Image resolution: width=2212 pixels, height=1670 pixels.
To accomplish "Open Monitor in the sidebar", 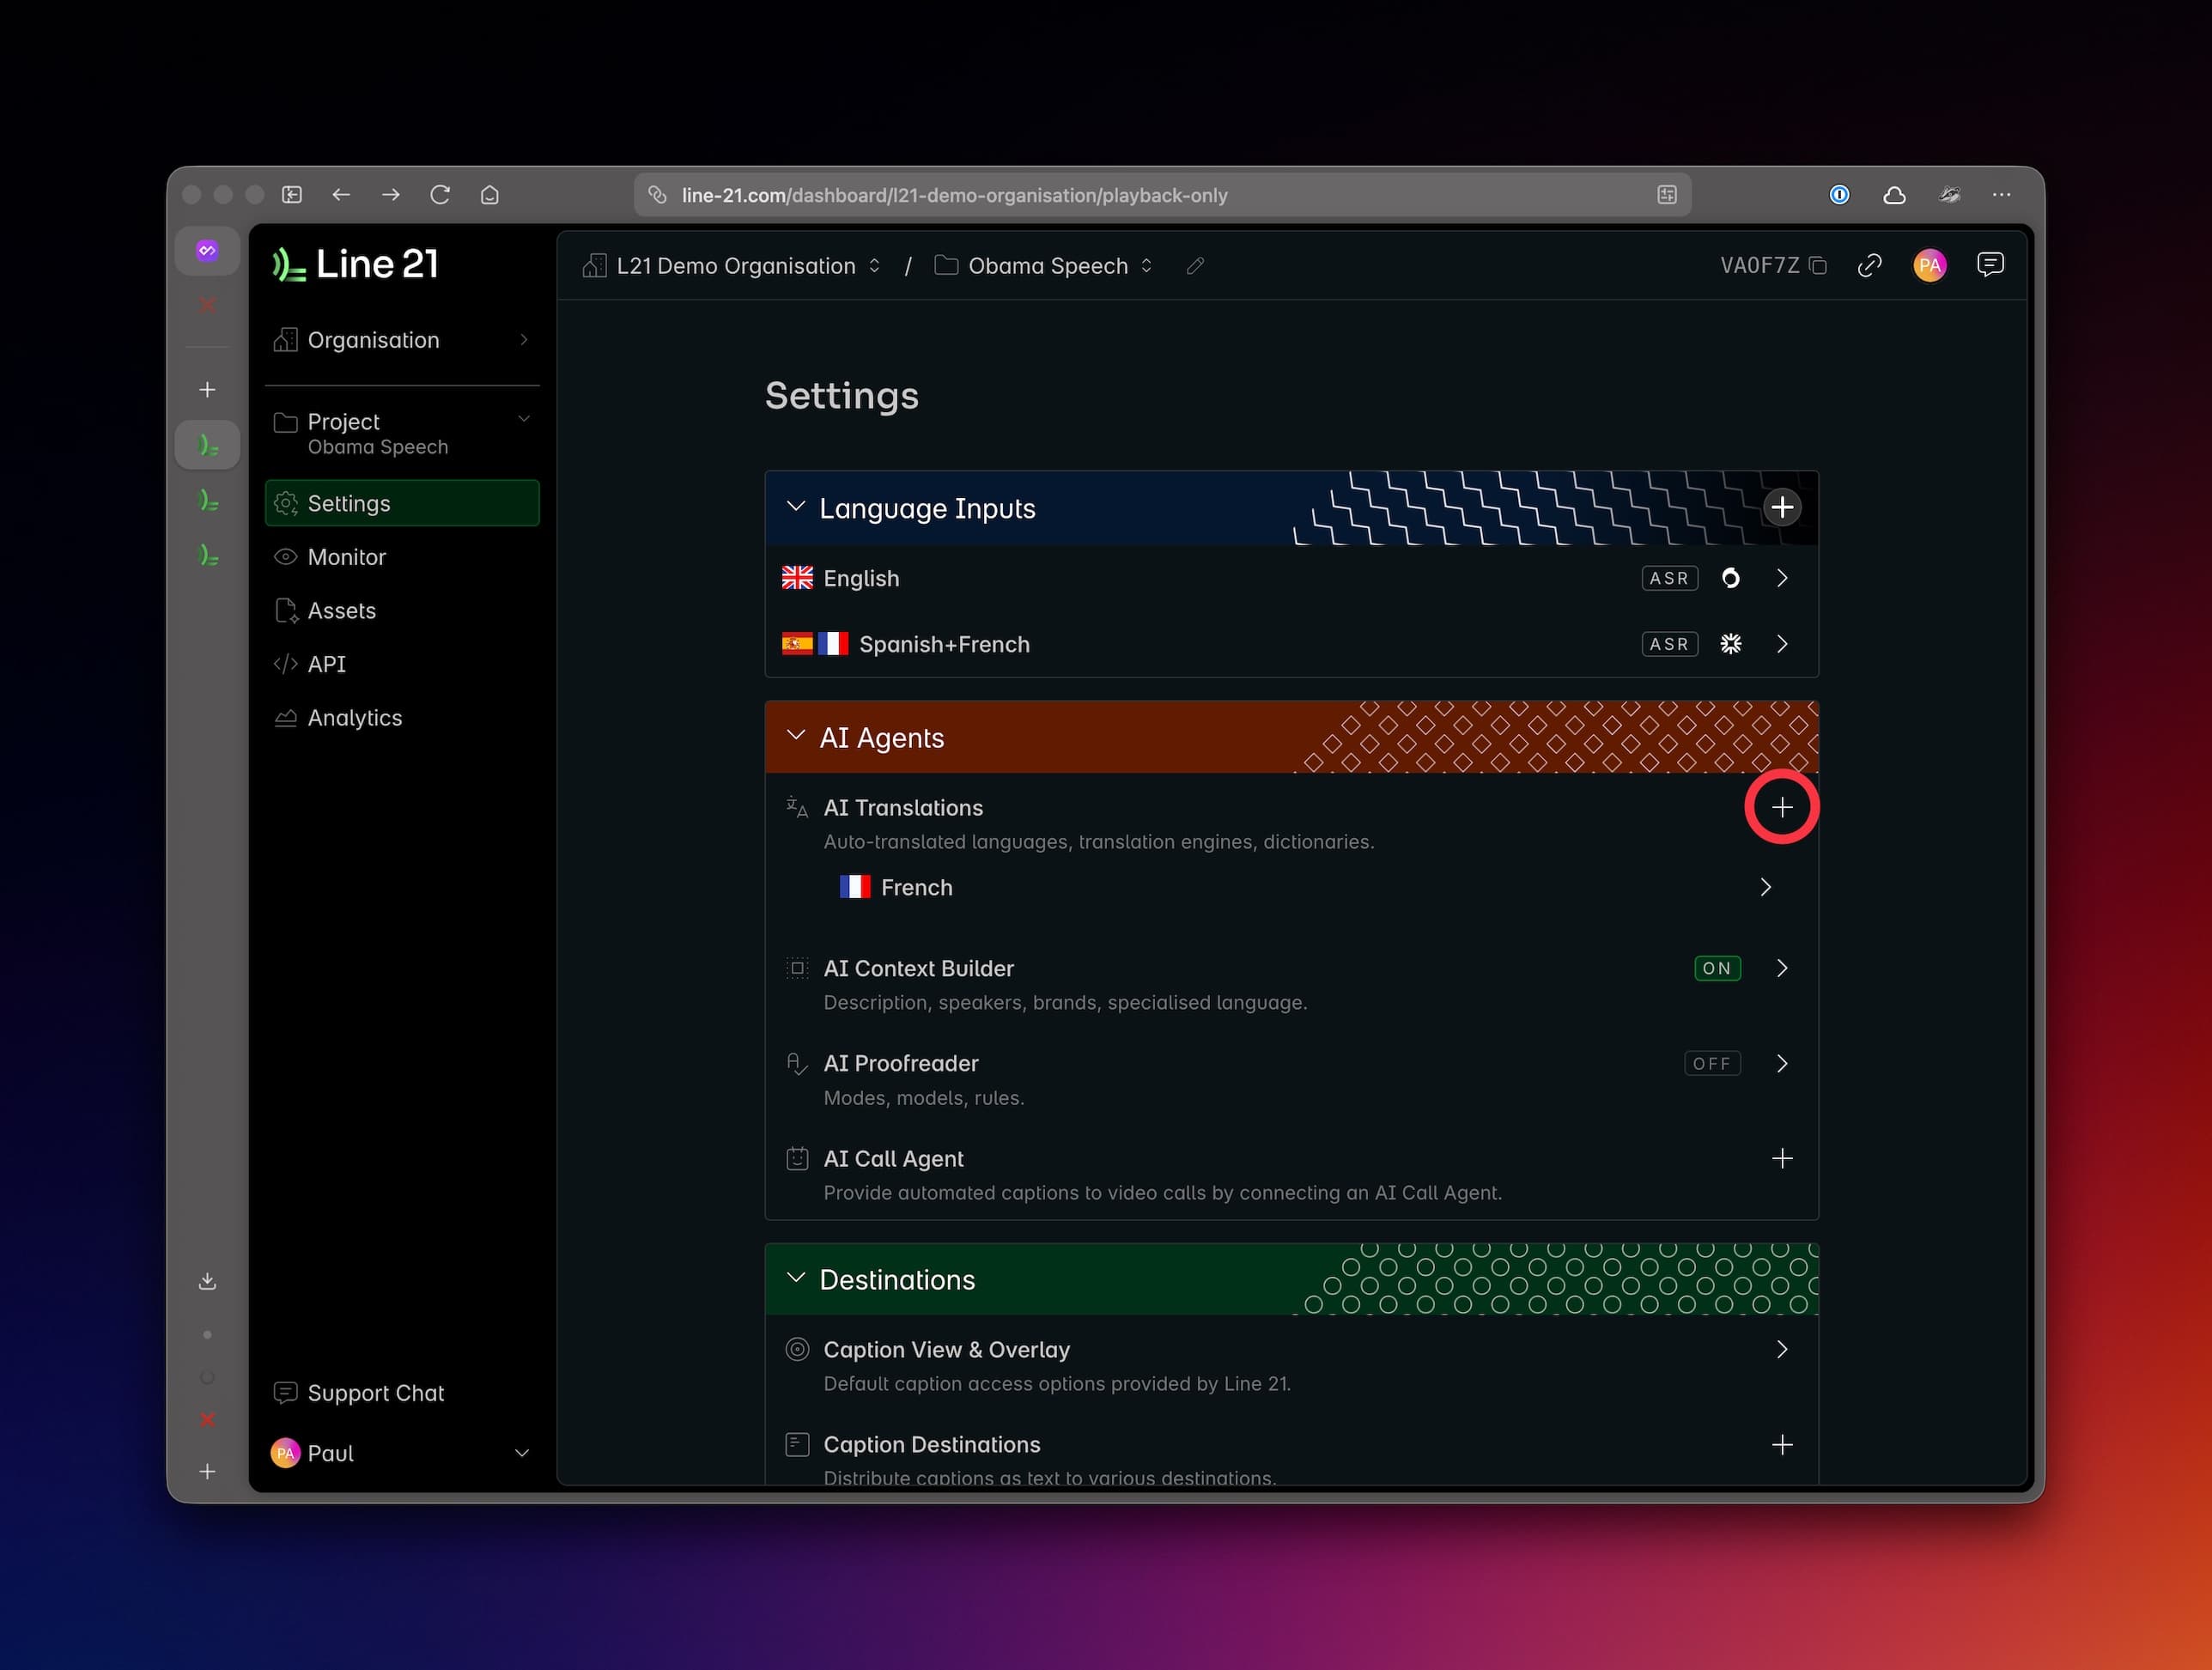I will (346, 557).
